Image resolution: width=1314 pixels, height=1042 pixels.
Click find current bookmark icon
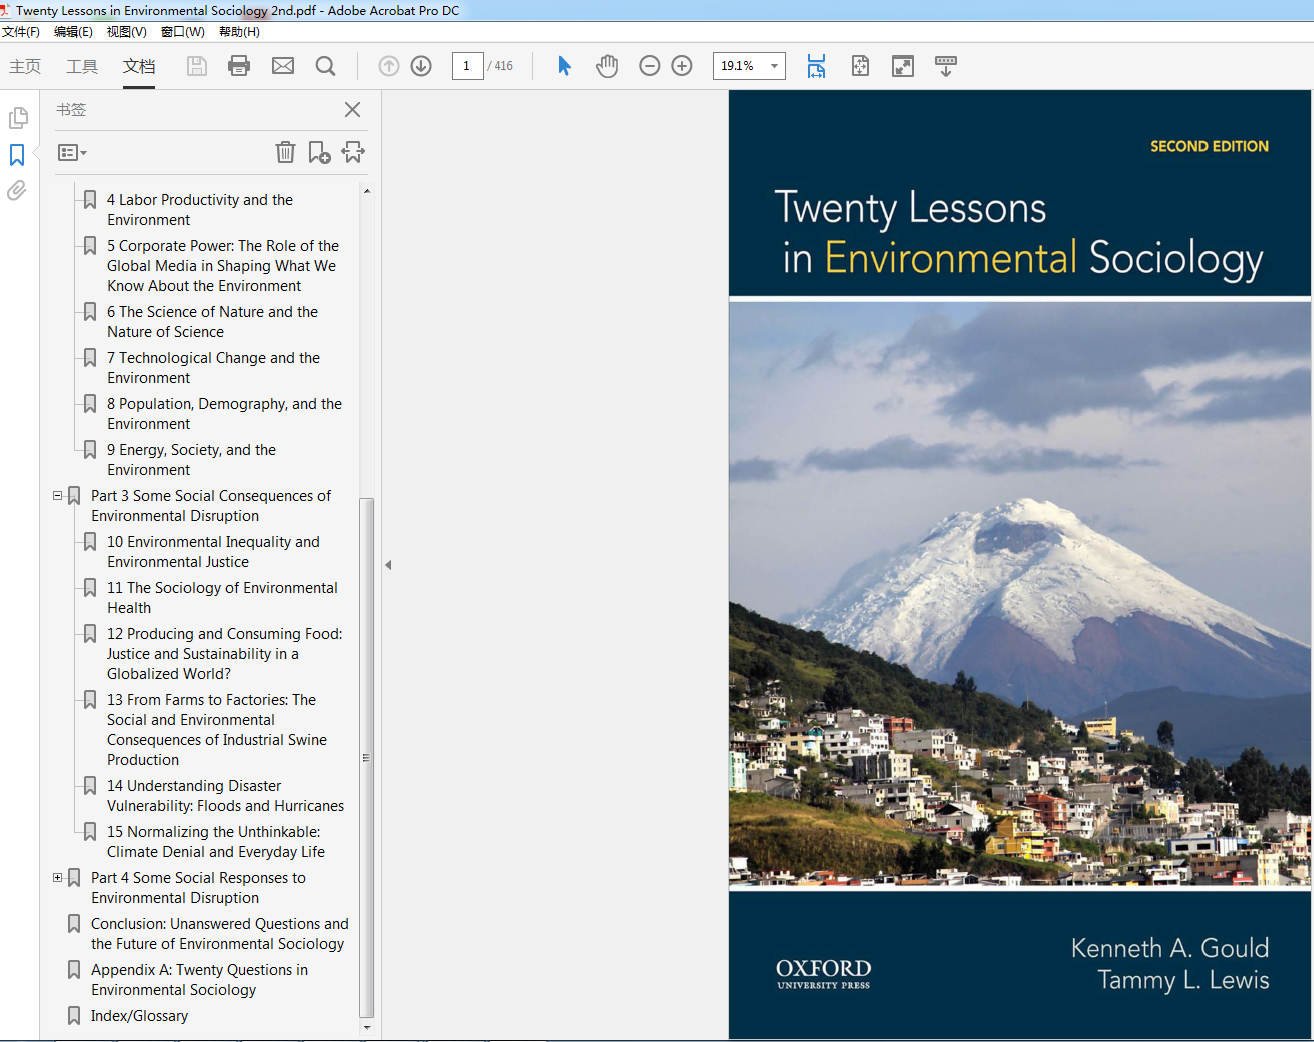point(353,152)
